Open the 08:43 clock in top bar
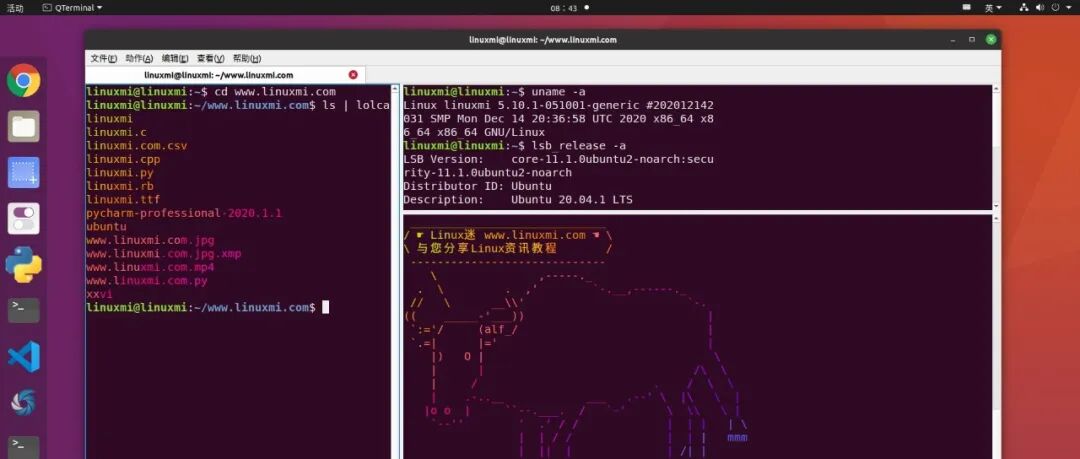This screenshot has height=459, width=1080. [563, 8]
